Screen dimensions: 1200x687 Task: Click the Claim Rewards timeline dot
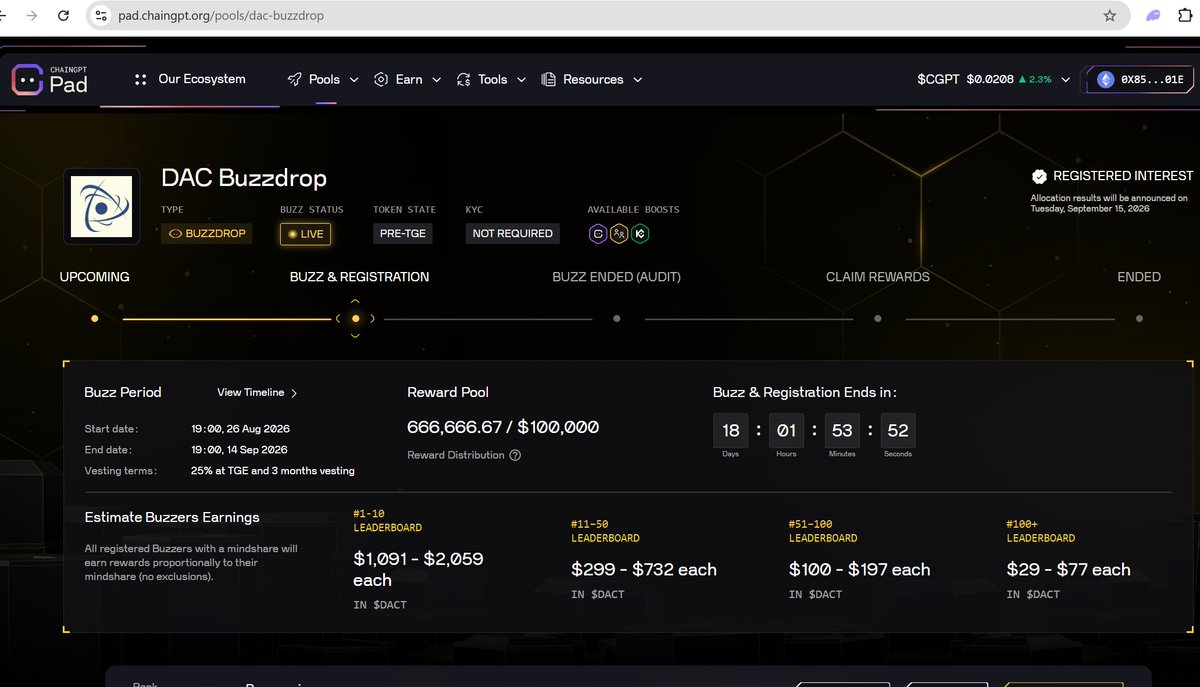(878, 319)
